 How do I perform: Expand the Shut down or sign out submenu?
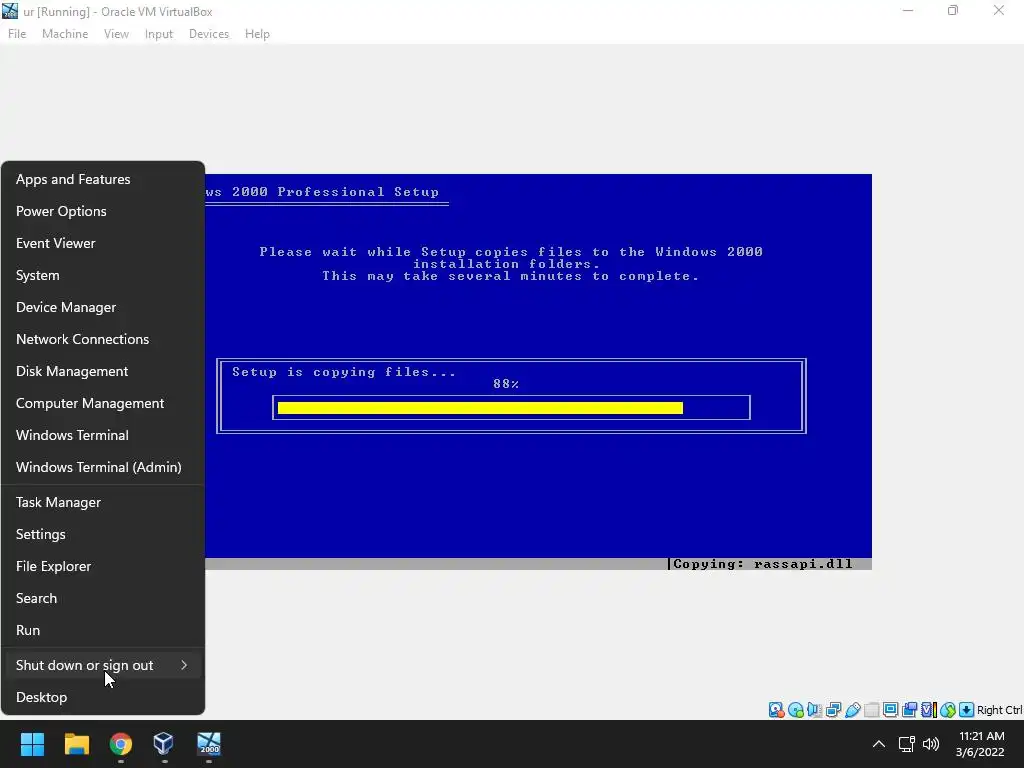[103, 665]
